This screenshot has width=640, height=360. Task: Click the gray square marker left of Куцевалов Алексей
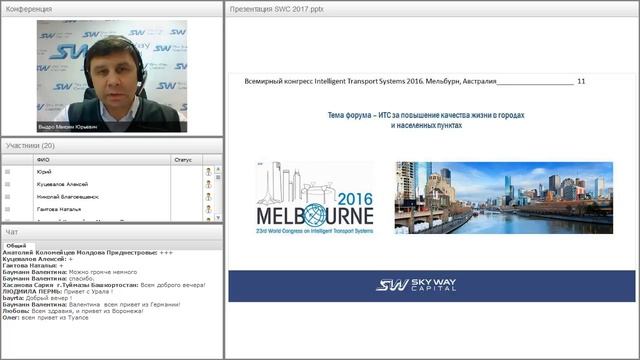point(7,184)
